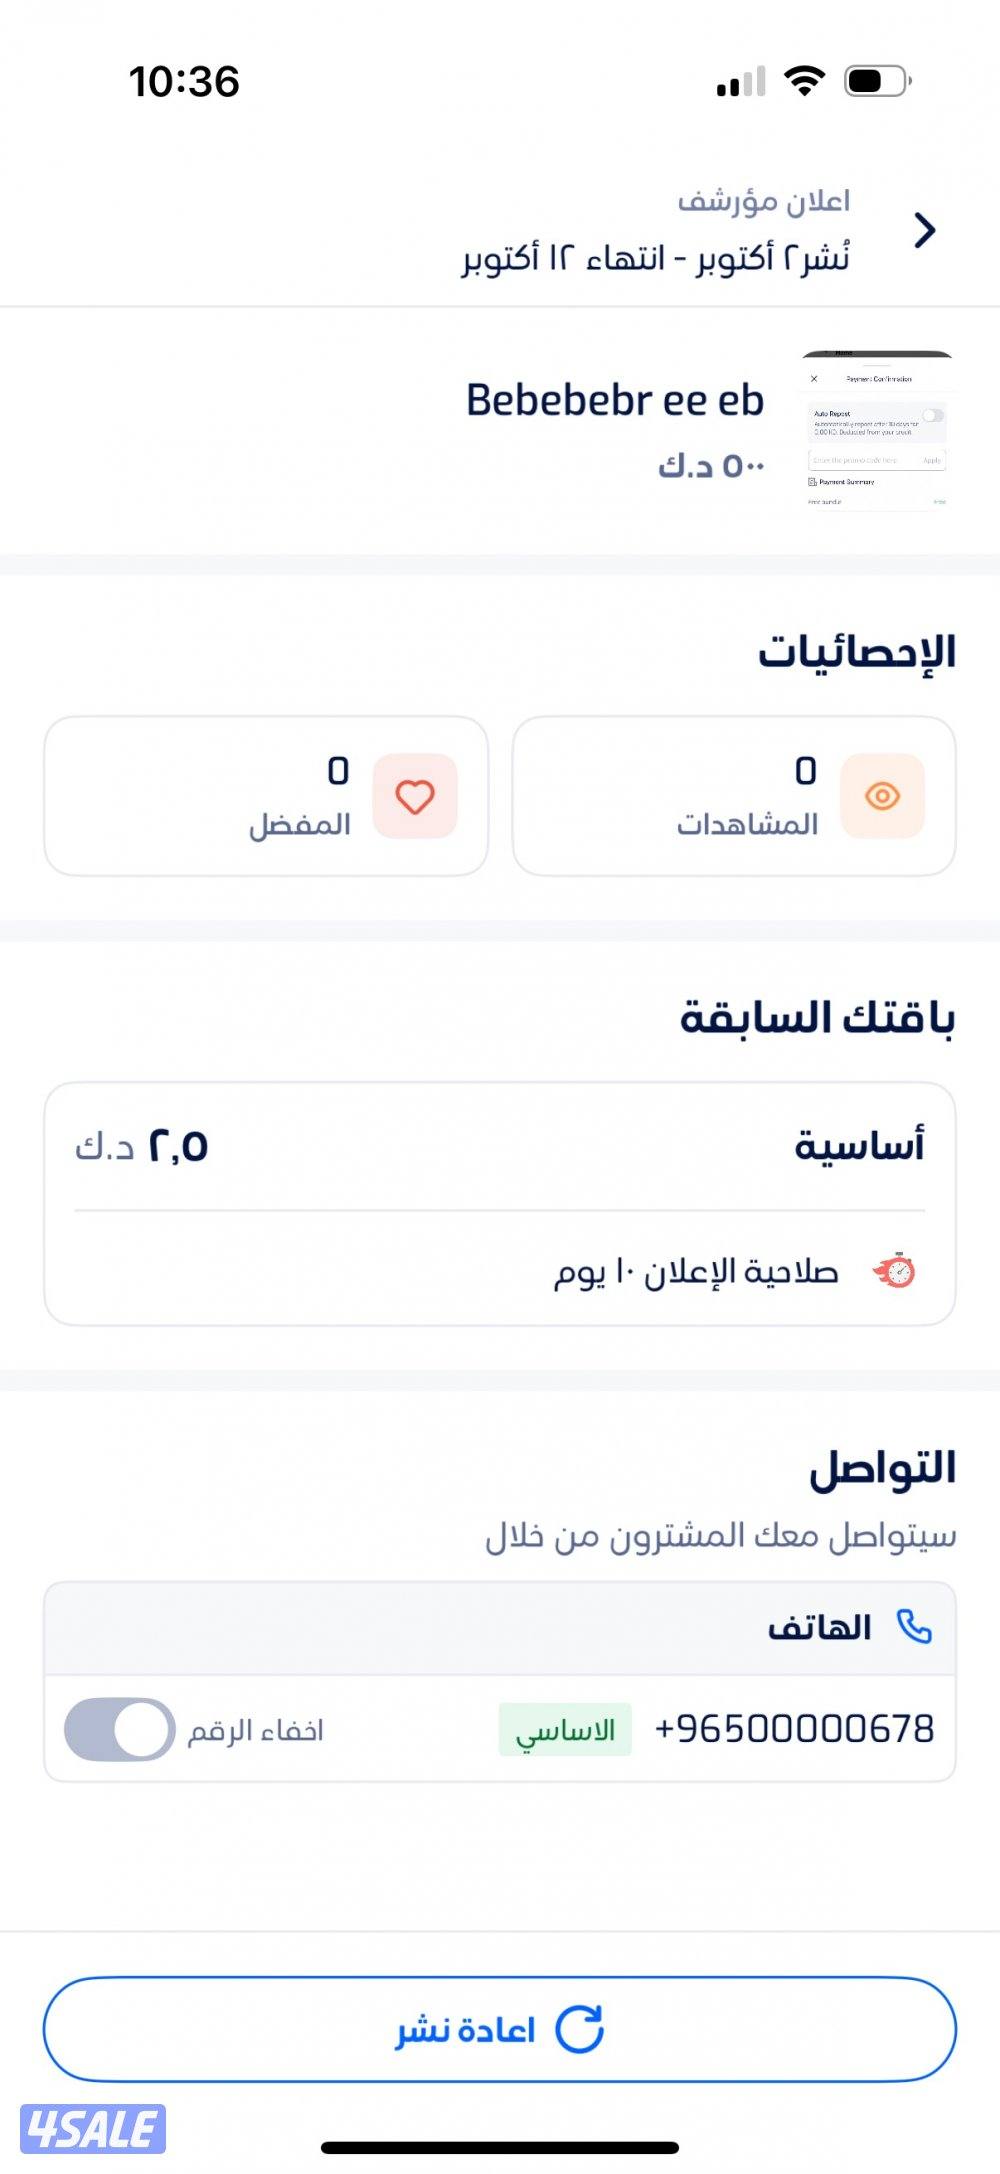
Task: Open the ad thumbnail image
Action: point(877,431)
